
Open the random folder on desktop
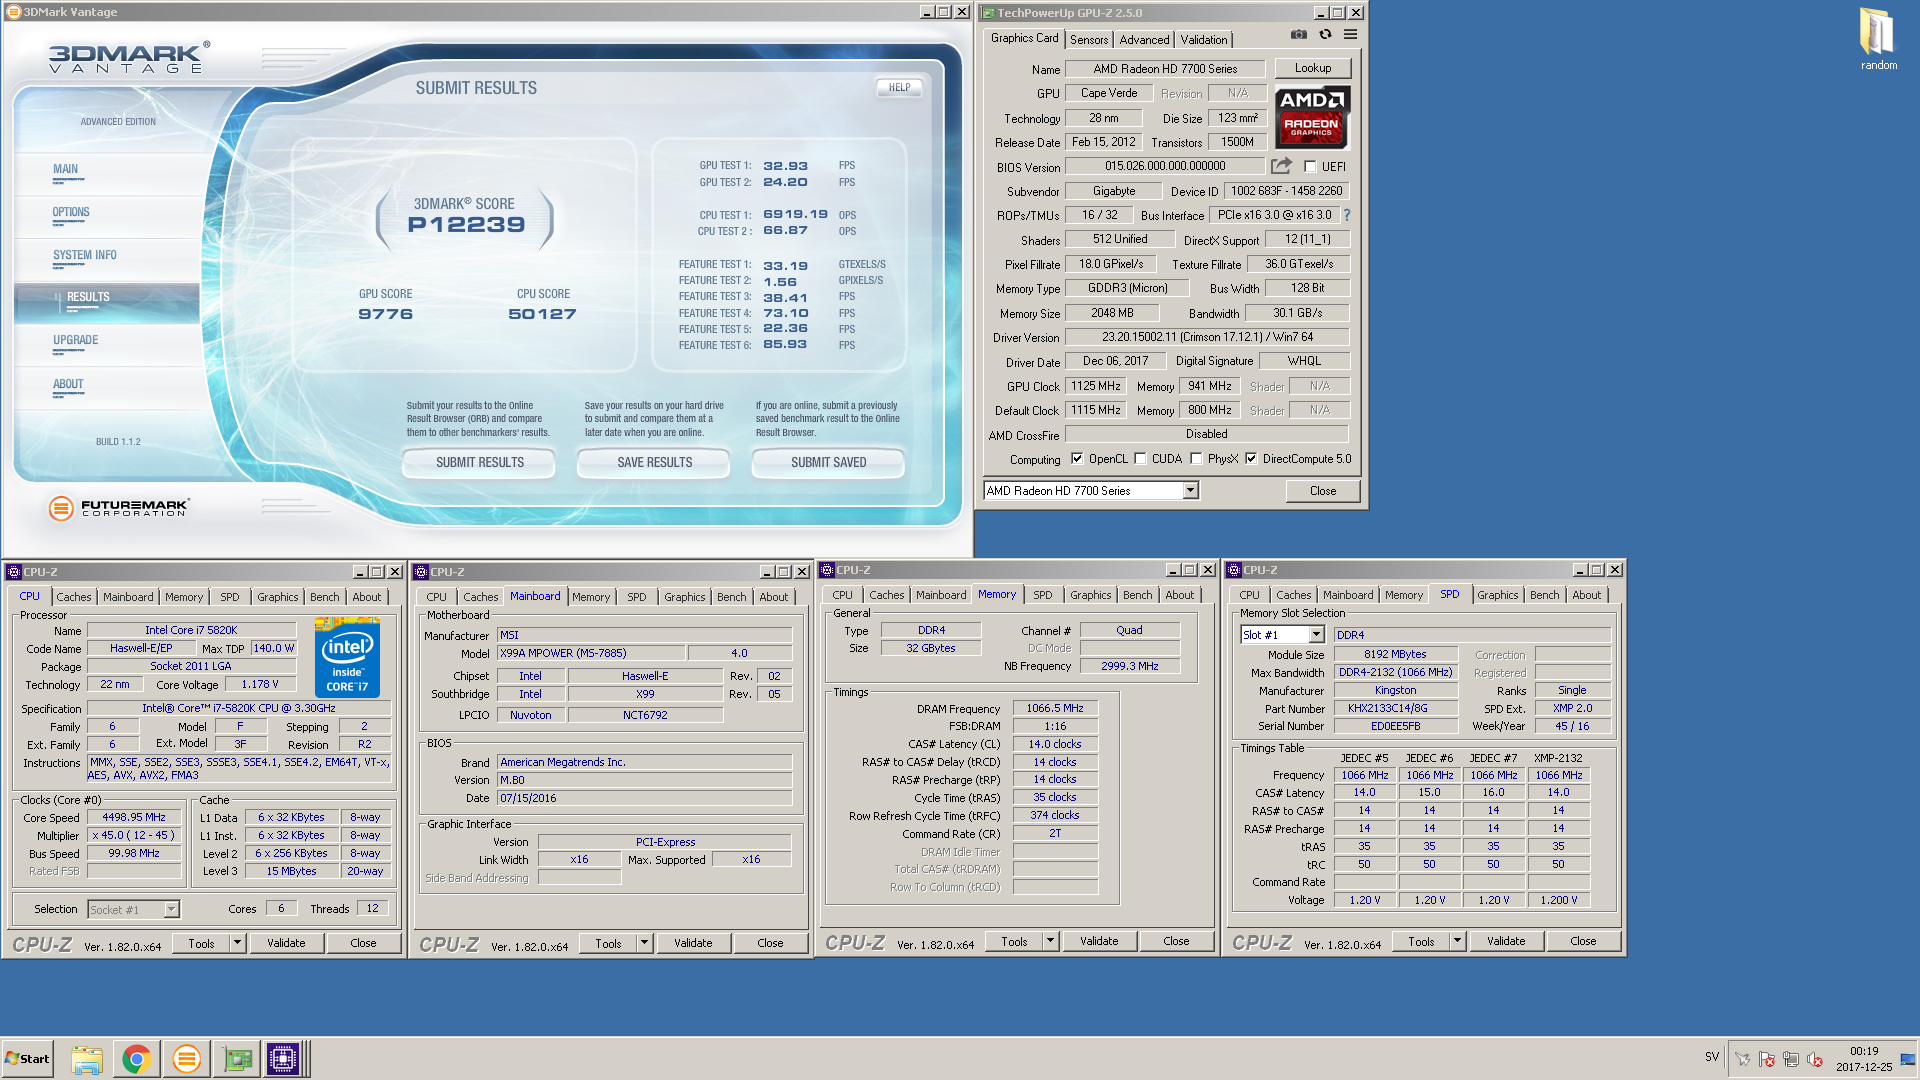tap(1878, 39)
